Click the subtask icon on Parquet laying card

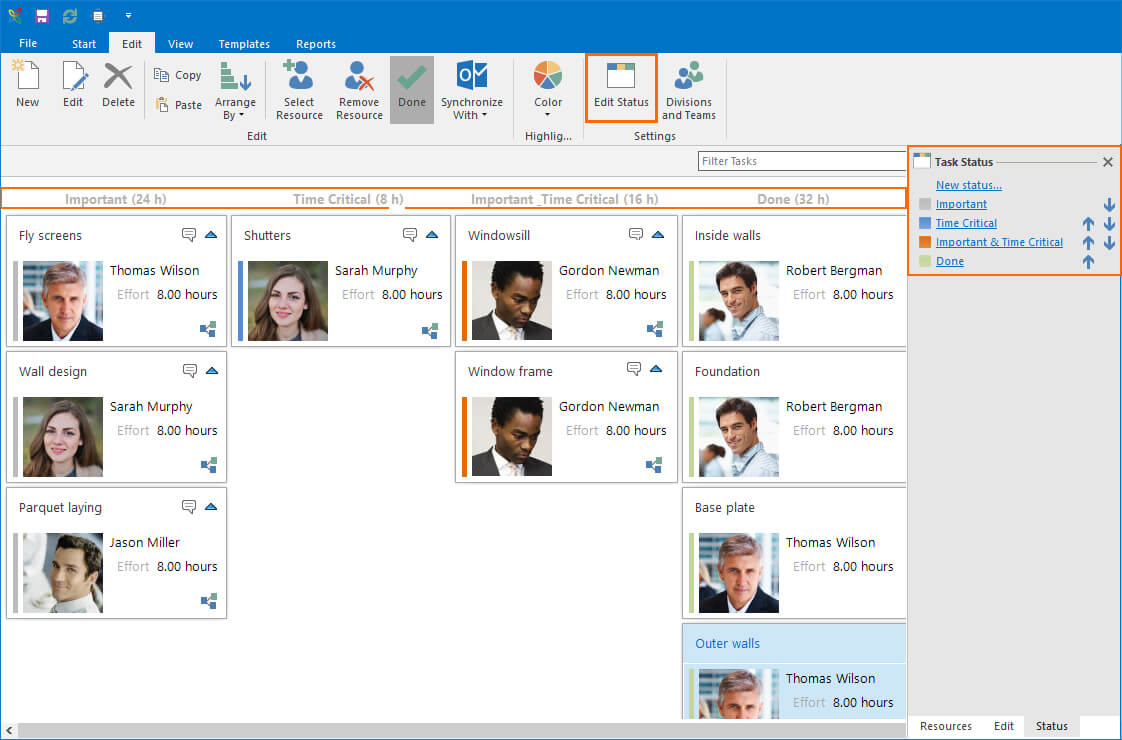coord(209,601)
